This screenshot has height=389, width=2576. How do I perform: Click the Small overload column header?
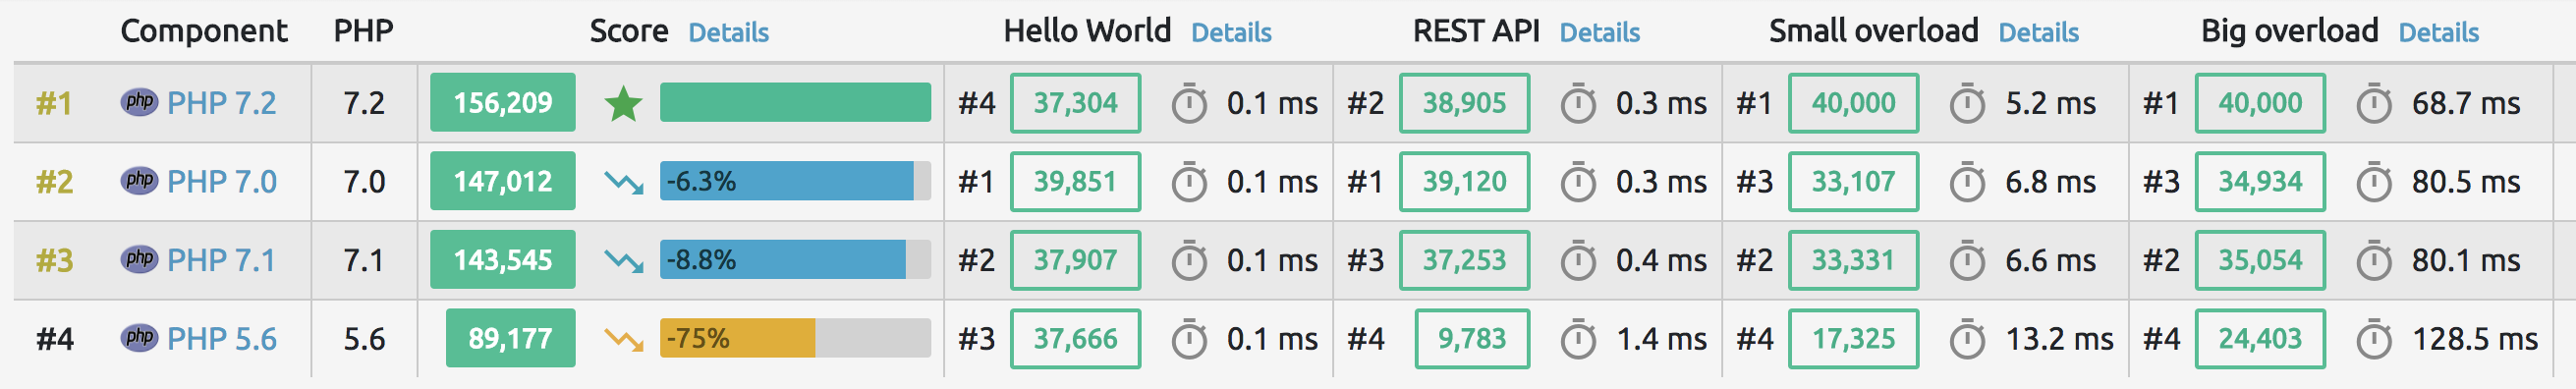pos(1873,31)
